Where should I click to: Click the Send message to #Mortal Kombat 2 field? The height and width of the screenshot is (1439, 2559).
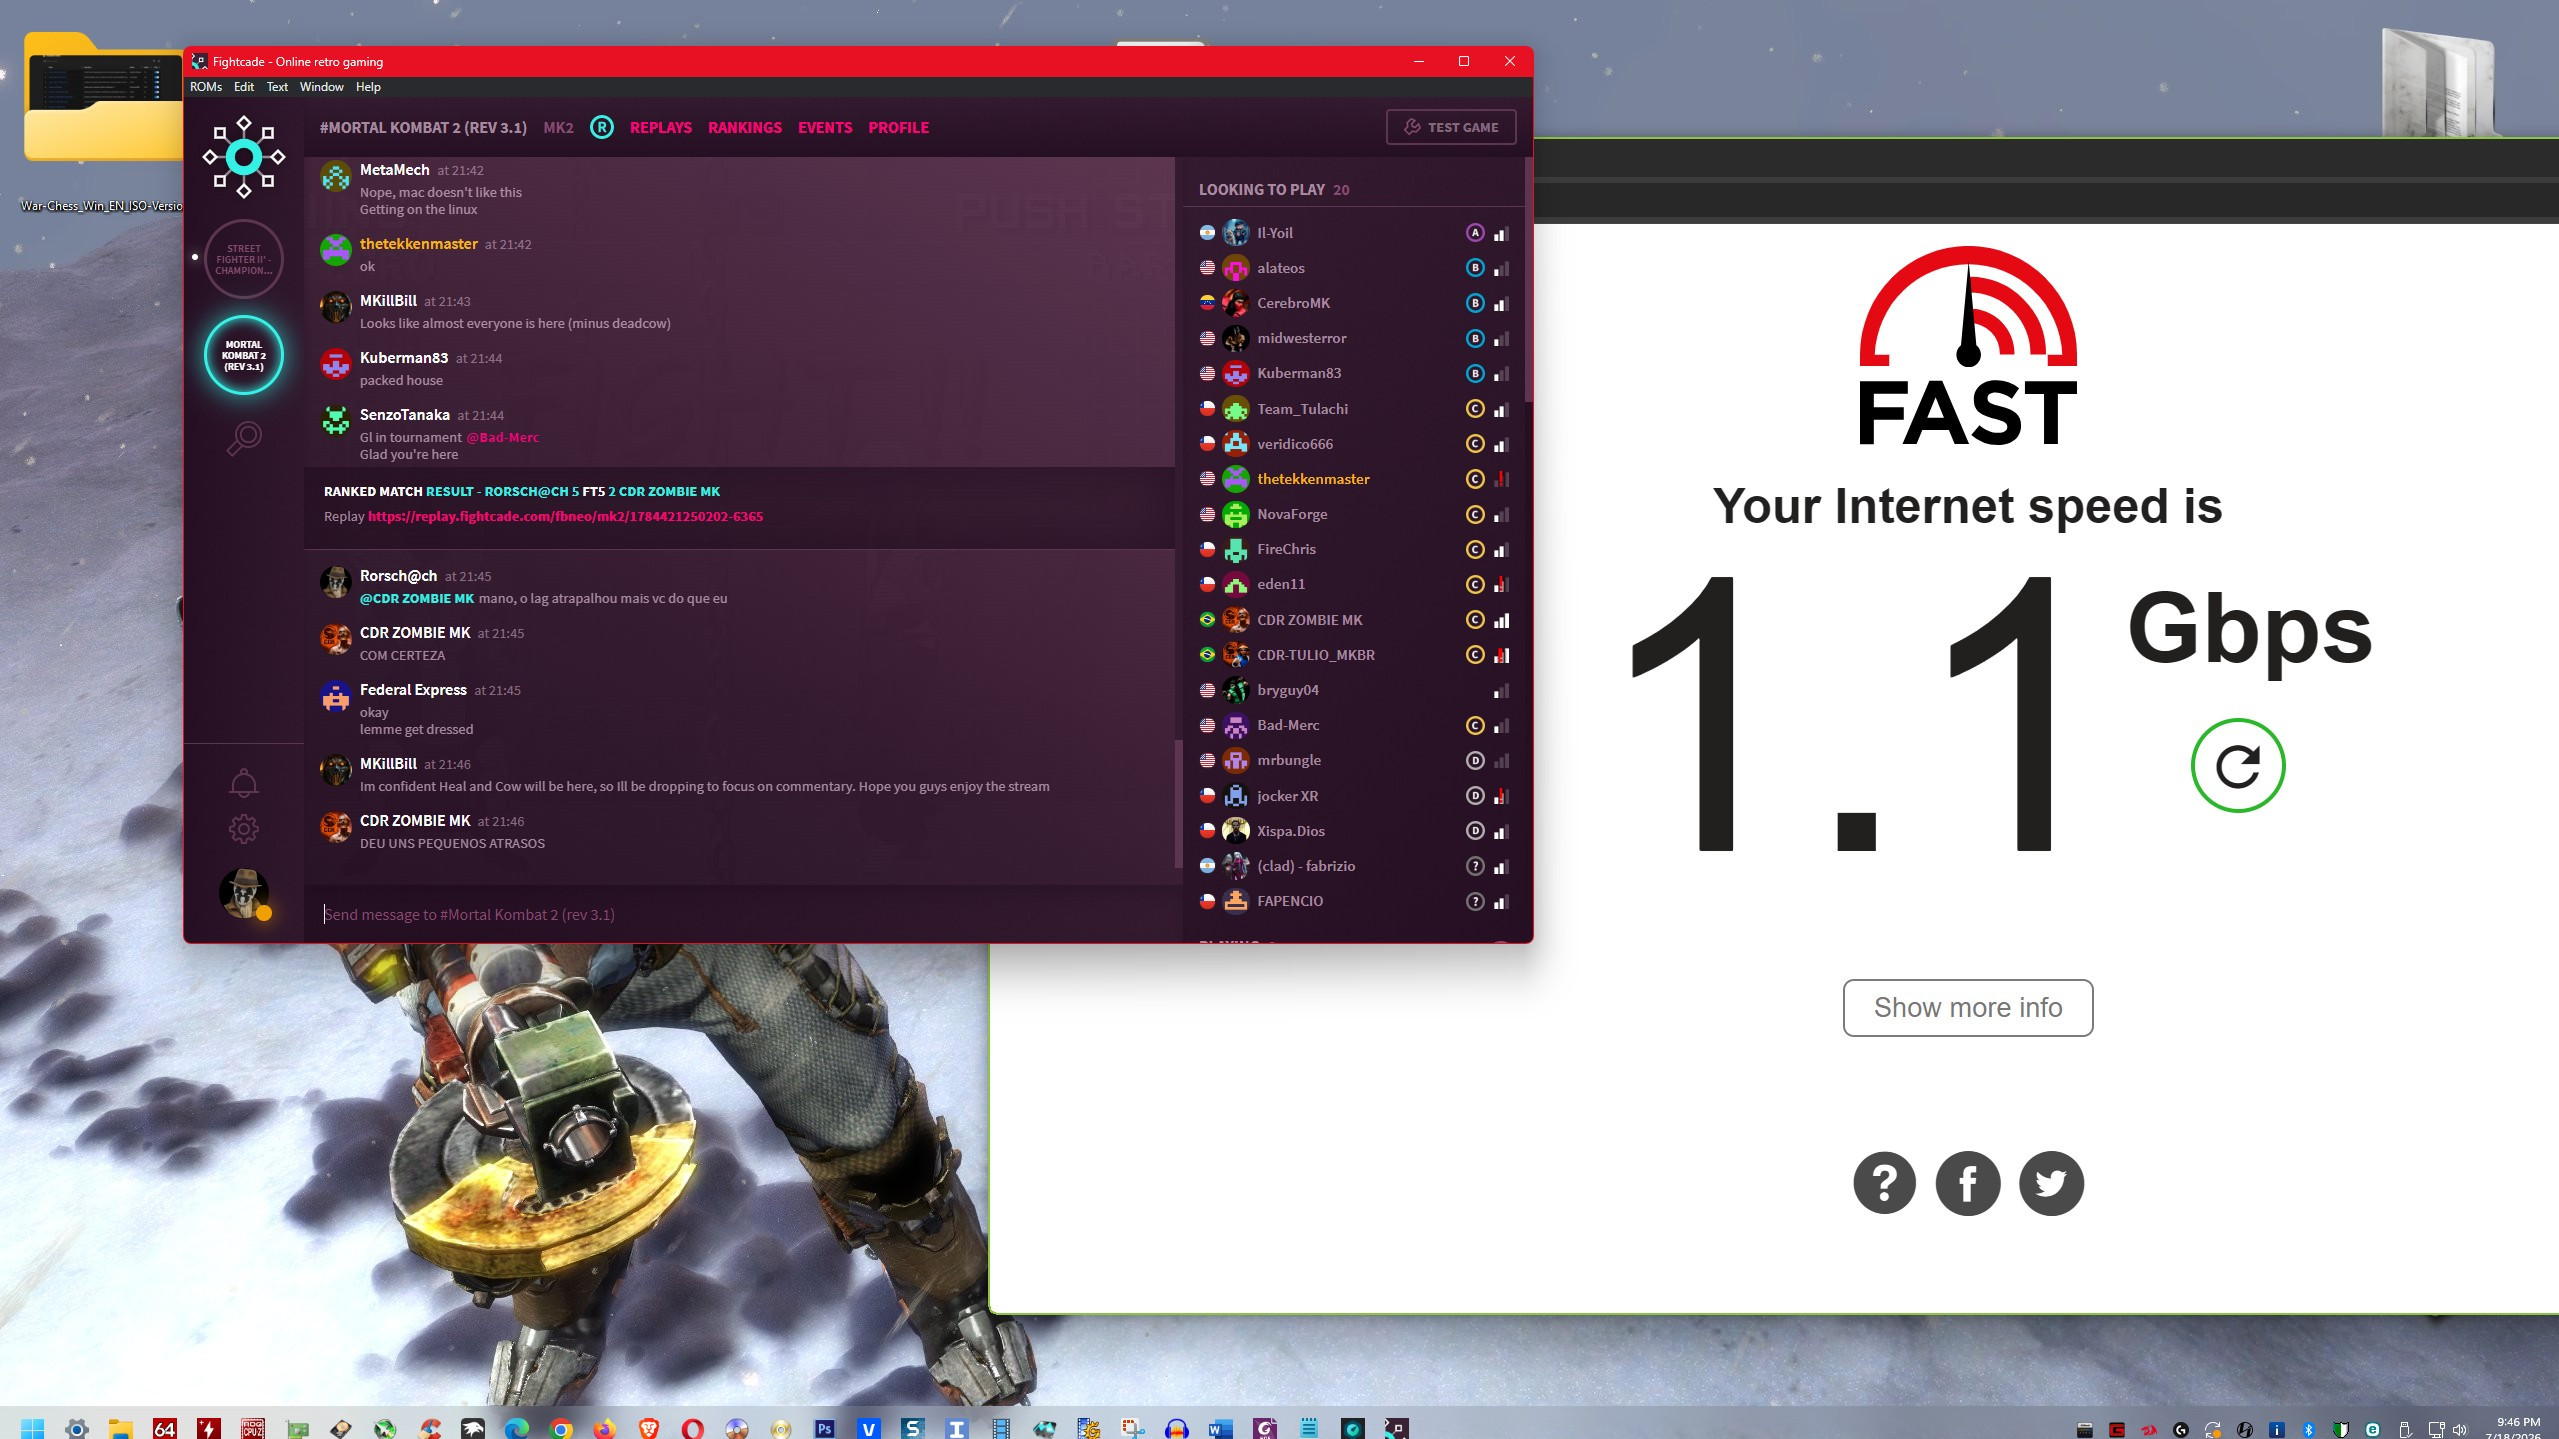(x=744, y=914)
